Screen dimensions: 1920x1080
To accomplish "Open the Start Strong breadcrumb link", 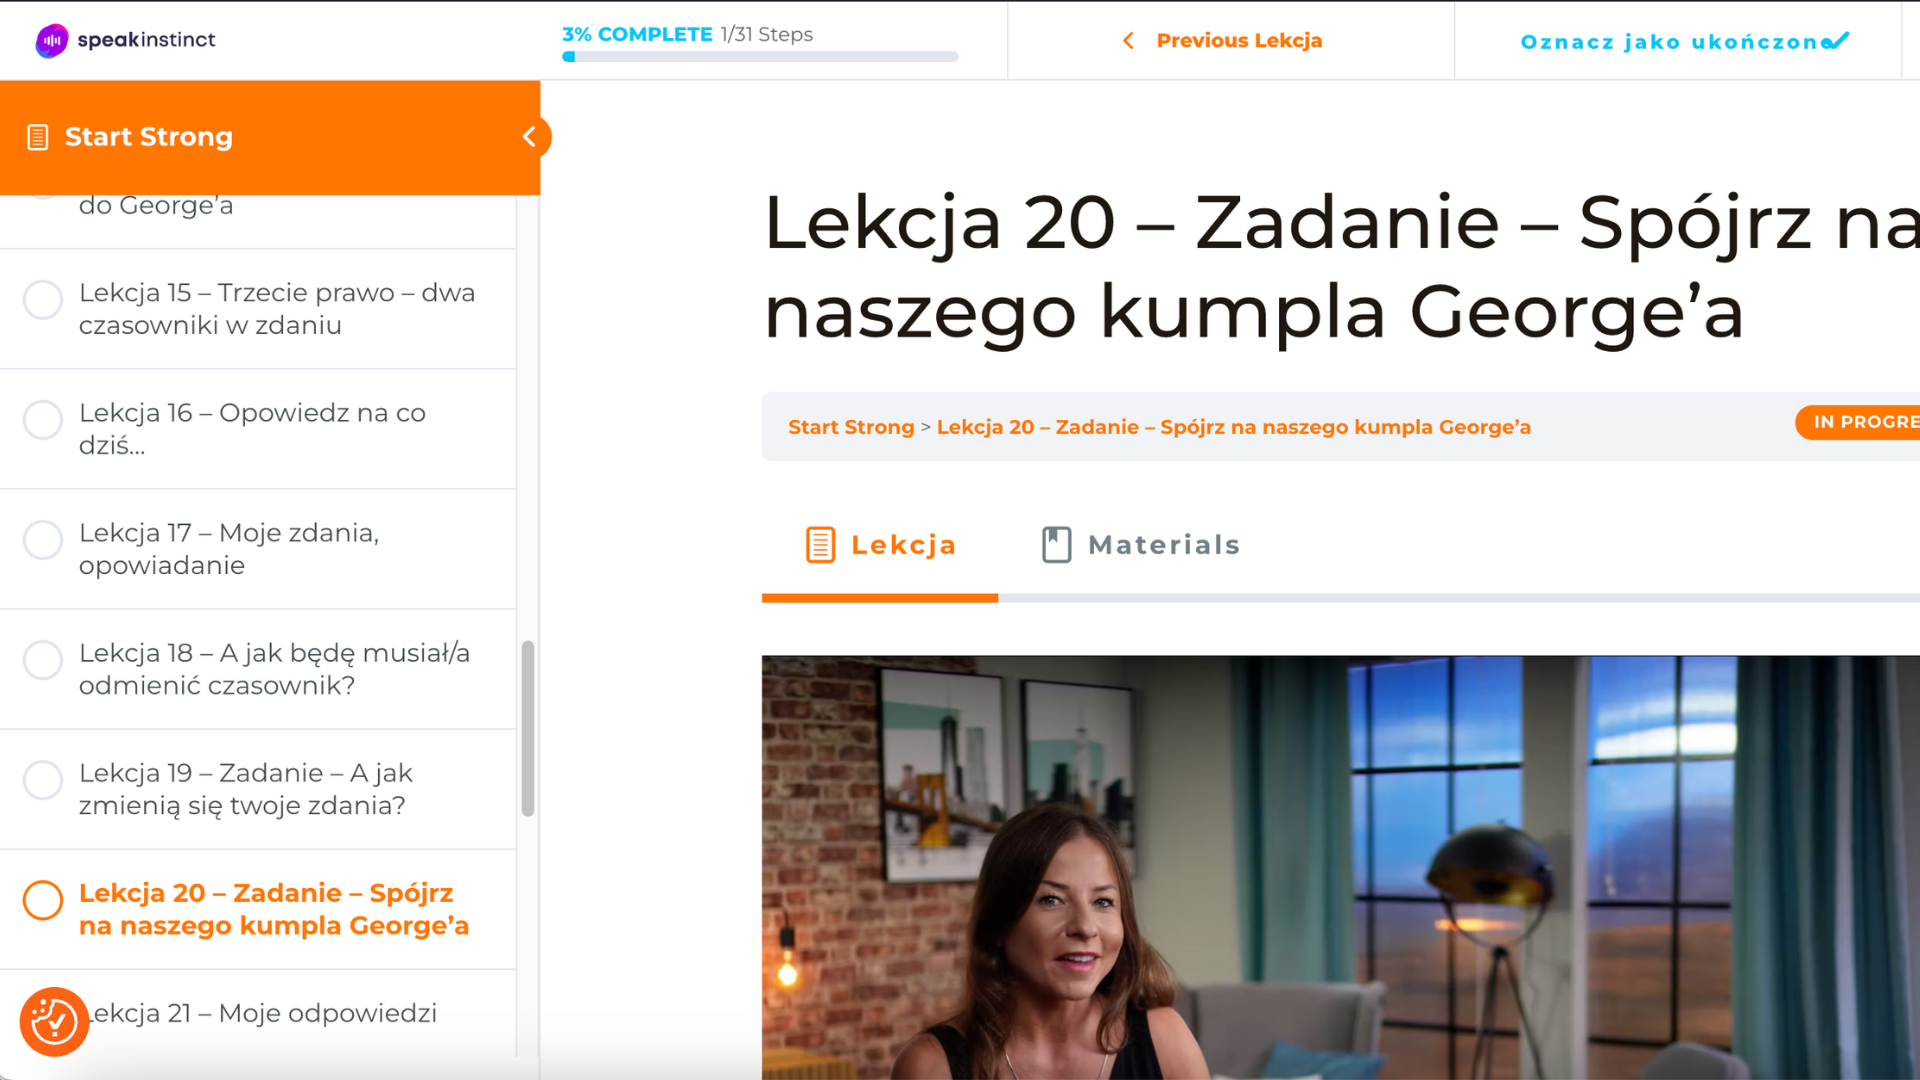I will 851,427.
